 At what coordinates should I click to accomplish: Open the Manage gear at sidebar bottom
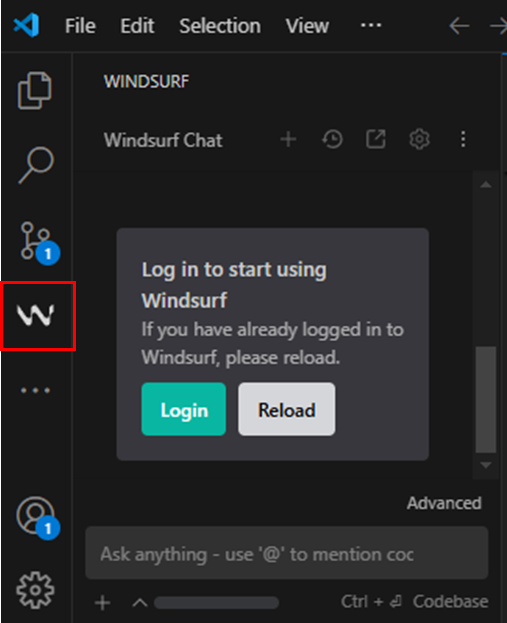tap(35, 590)
